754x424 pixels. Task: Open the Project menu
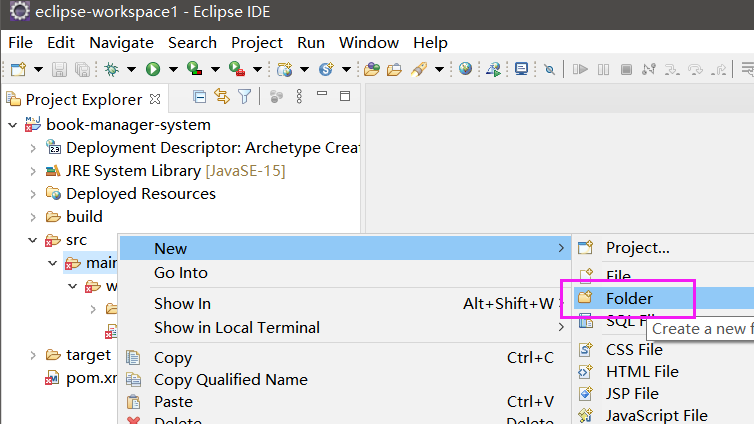pyautogui.click(x=257, y=43)
